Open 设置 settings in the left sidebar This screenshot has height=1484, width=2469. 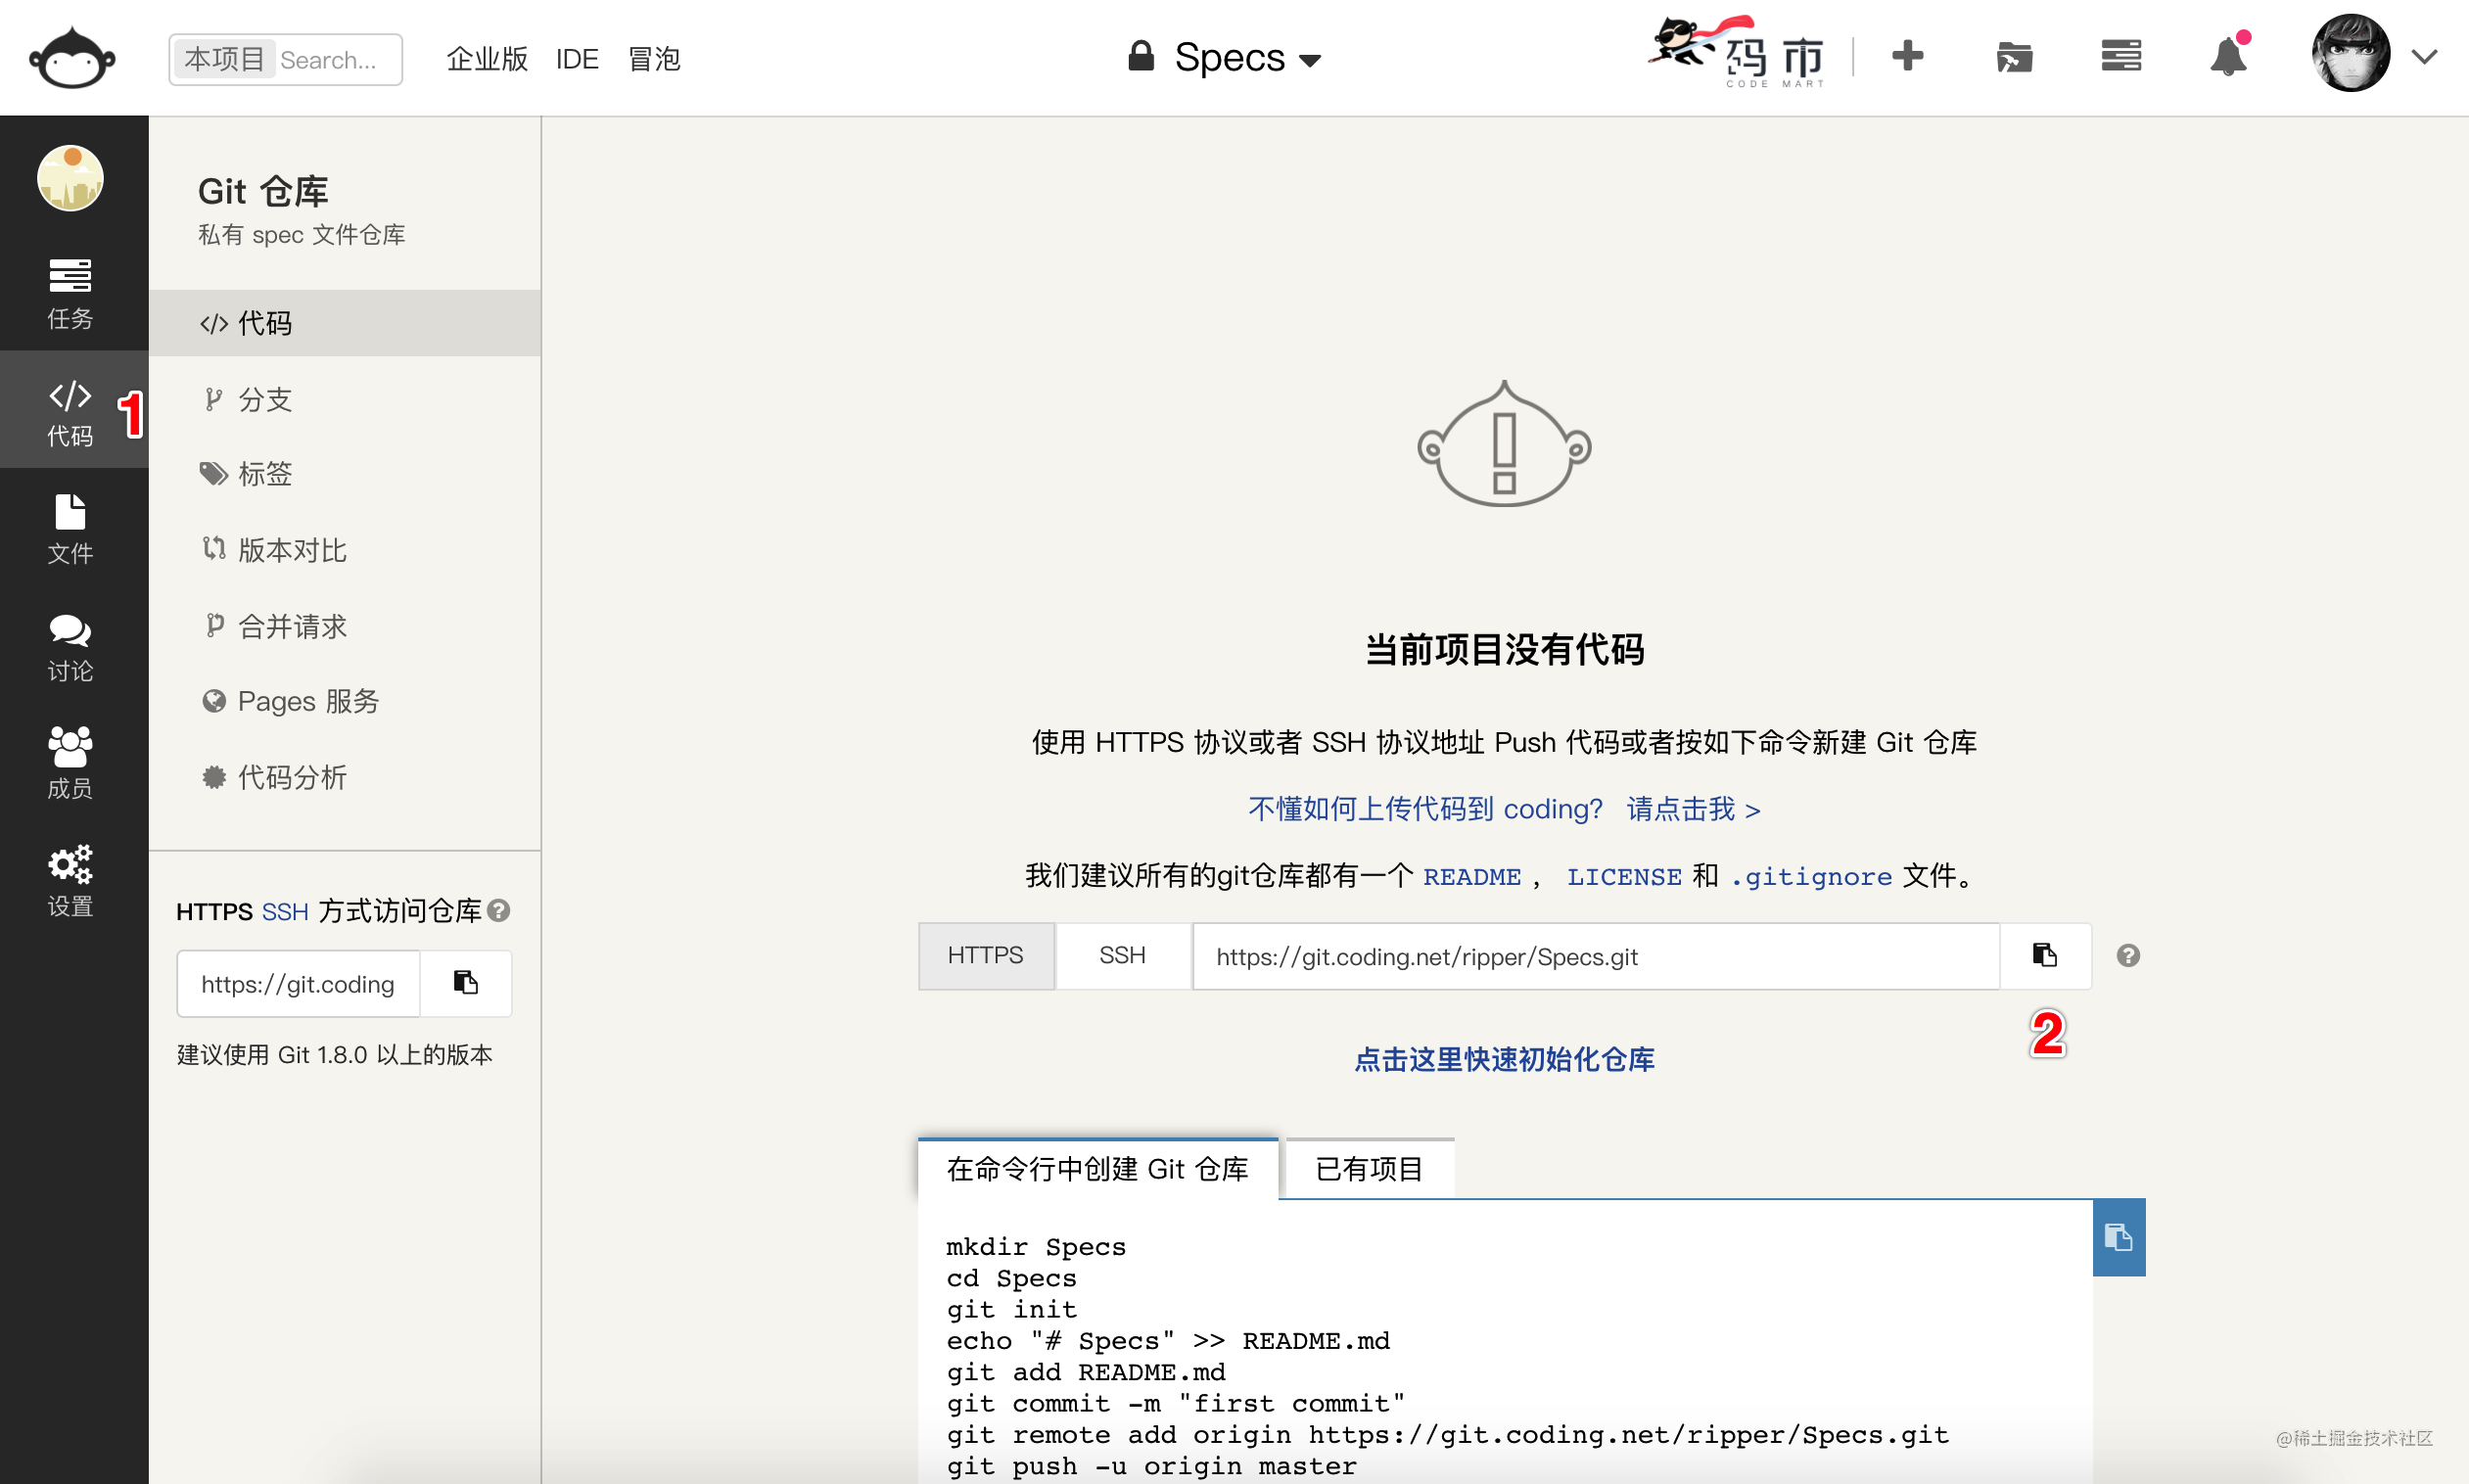coord(70,881)
